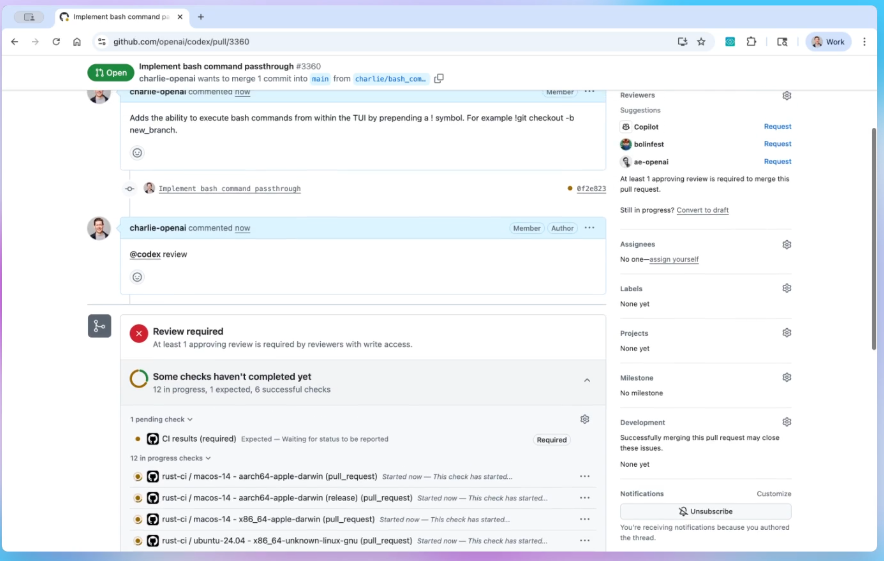Click the now timestamp on @codex comment
884x561 pixels.
click(x=242, y=228)
